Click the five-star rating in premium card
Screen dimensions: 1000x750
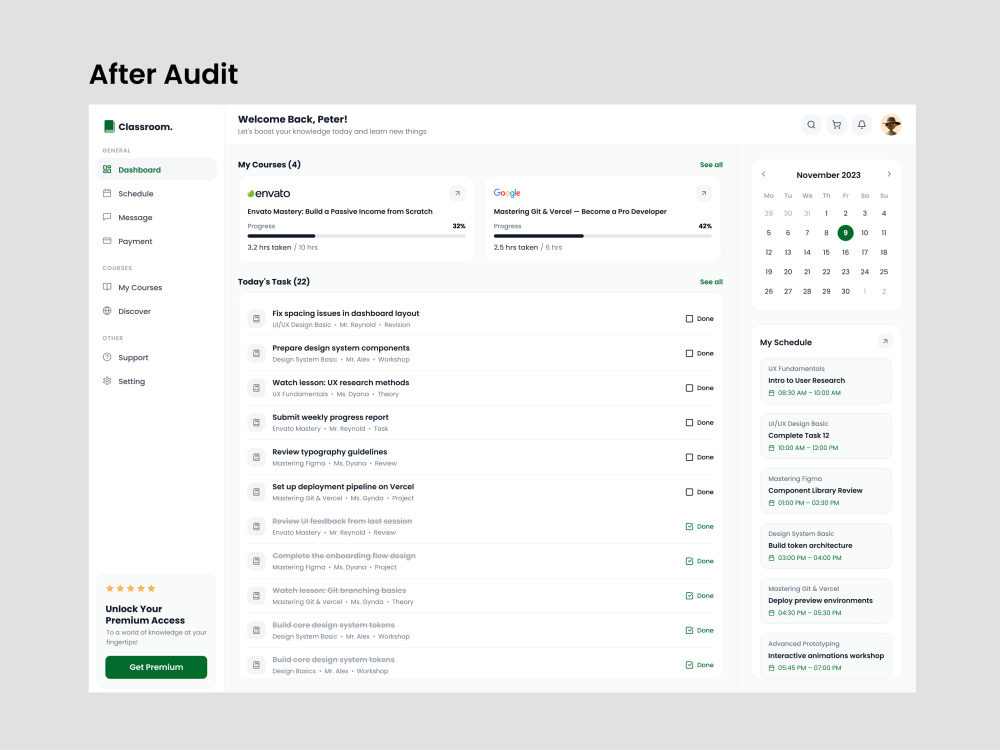130,589
